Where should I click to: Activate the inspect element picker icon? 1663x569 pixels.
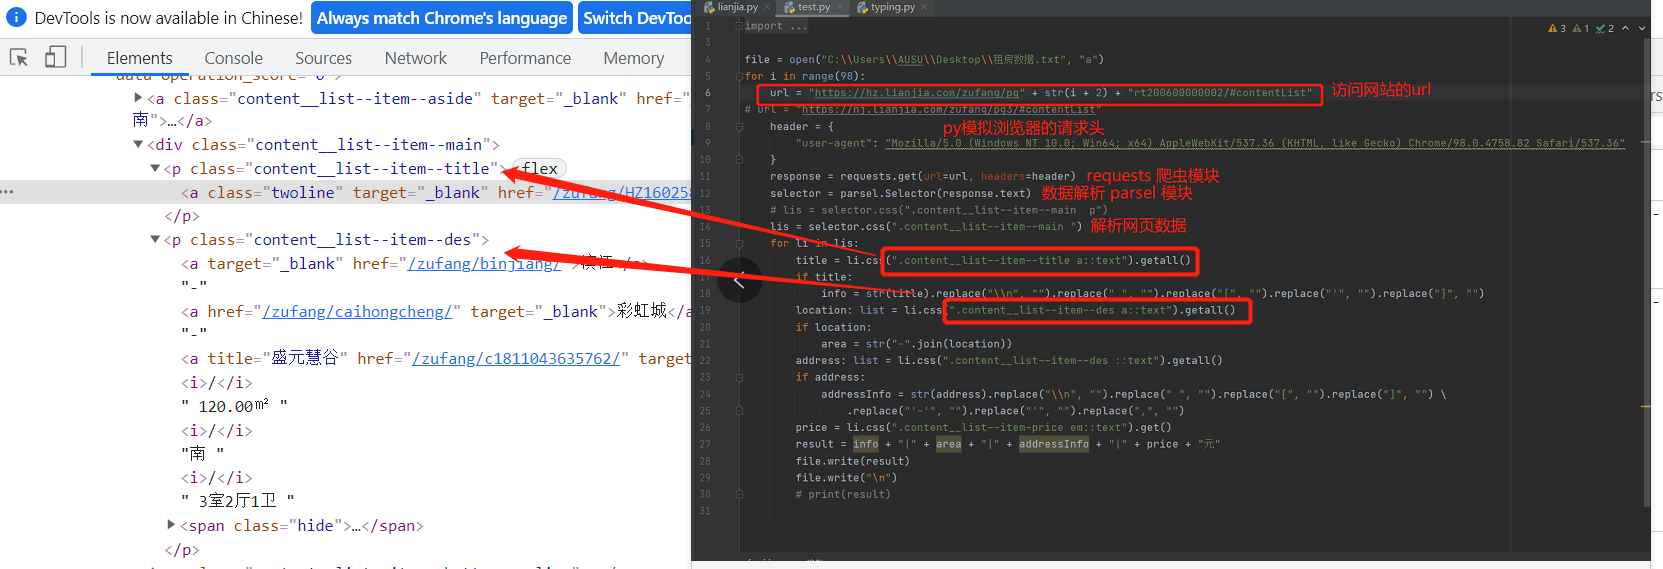(19, 57)
